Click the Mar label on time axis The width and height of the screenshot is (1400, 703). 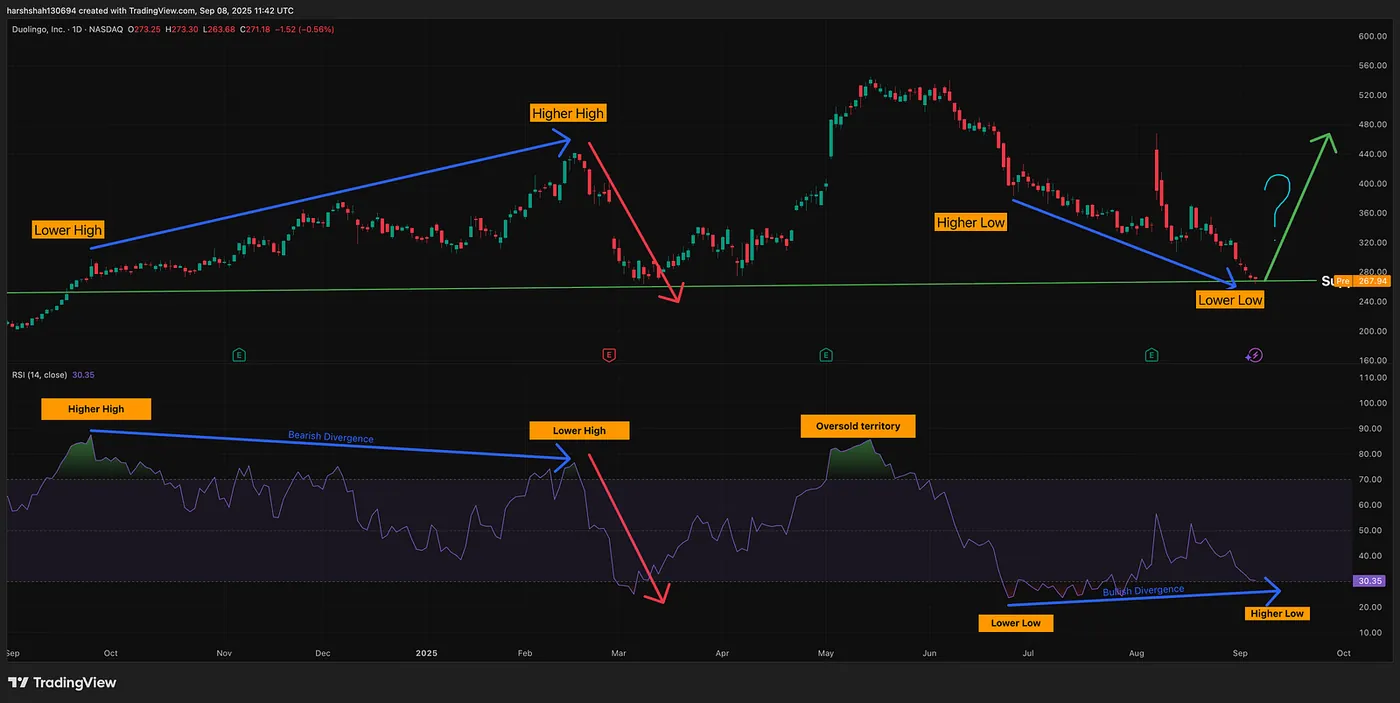tap(618, 653)
